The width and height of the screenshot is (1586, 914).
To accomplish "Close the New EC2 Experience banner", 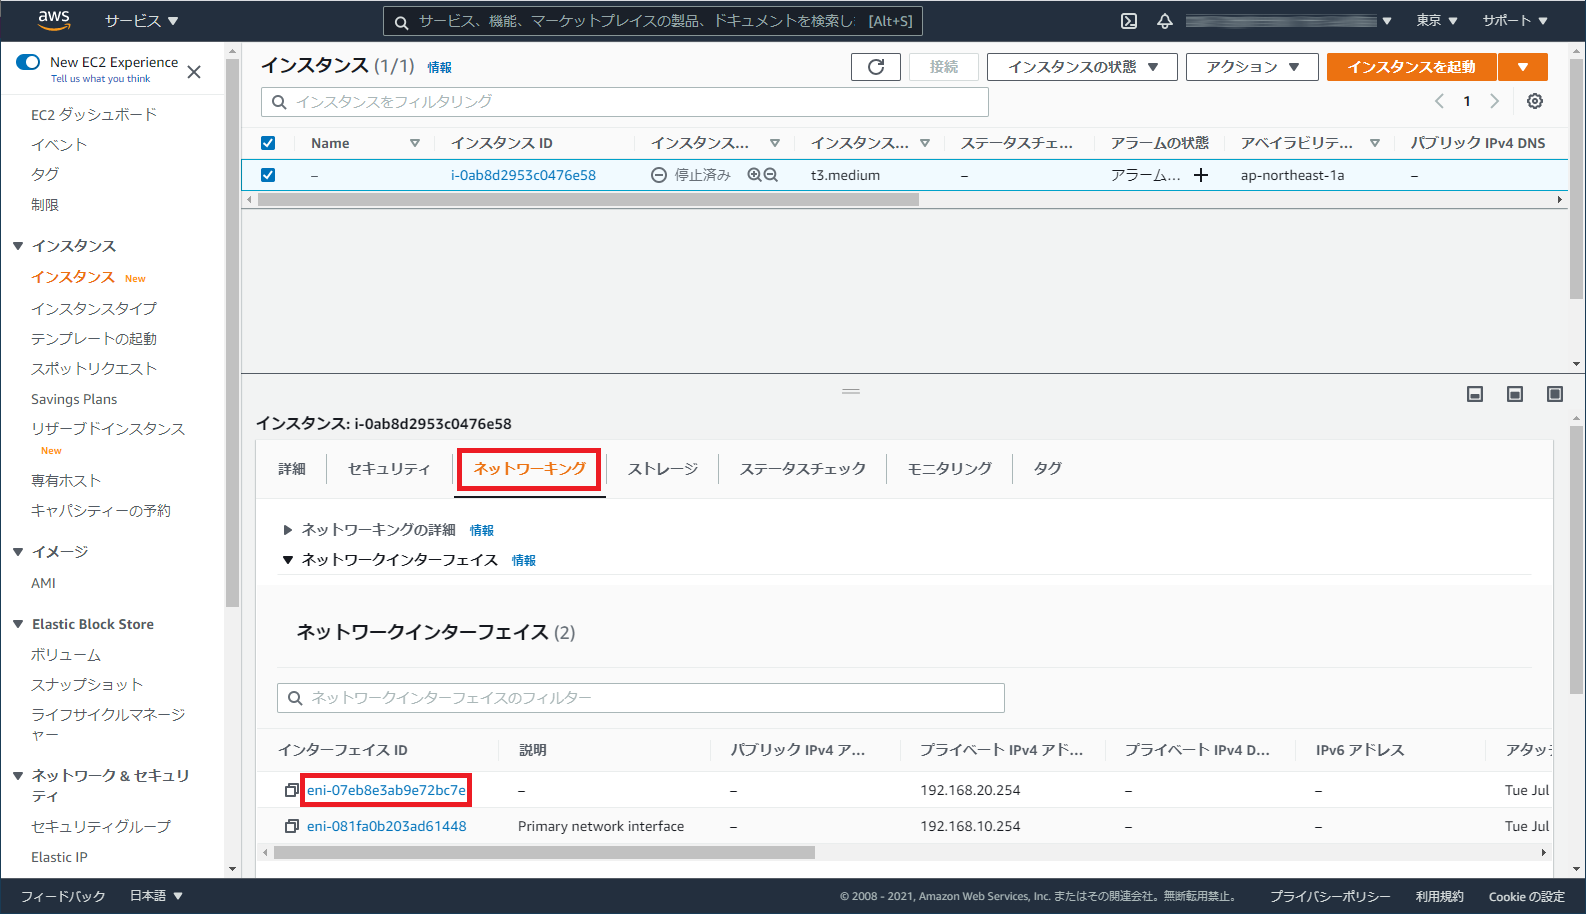I will coord(194,72).
